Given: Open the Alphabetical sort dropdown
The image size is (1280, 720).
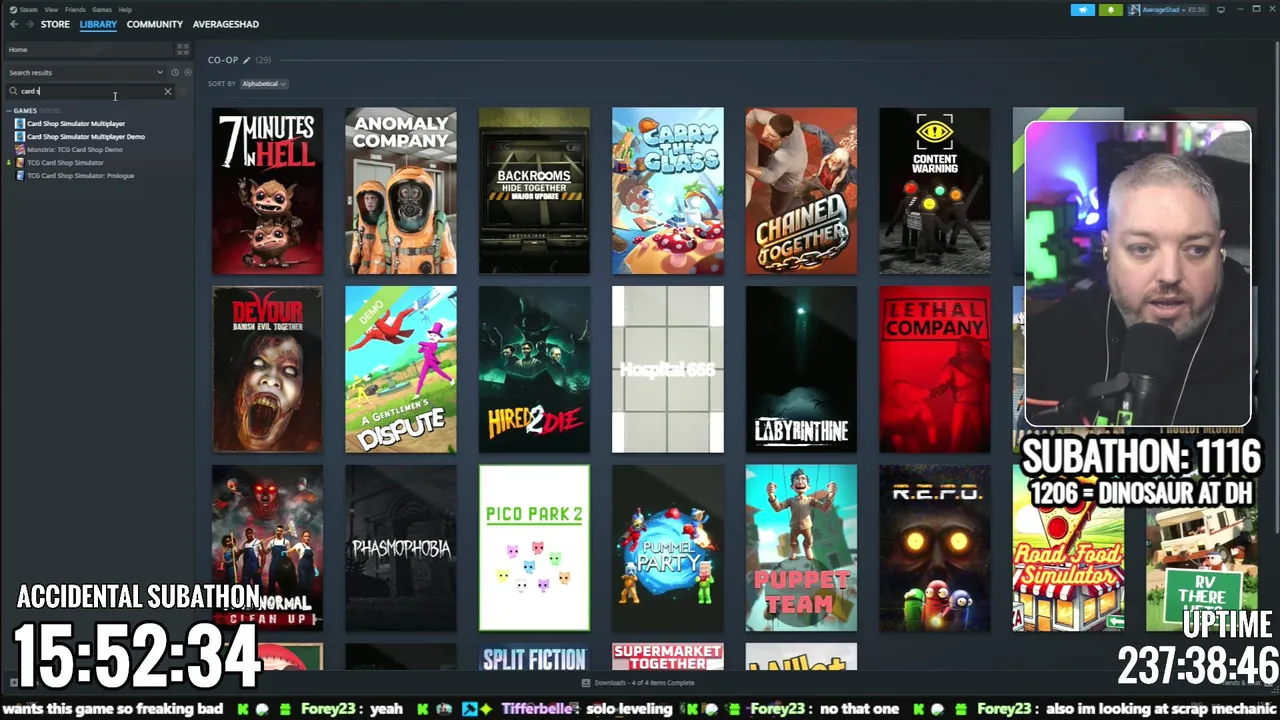Looking at the screenshot, I should pos(264,84).
